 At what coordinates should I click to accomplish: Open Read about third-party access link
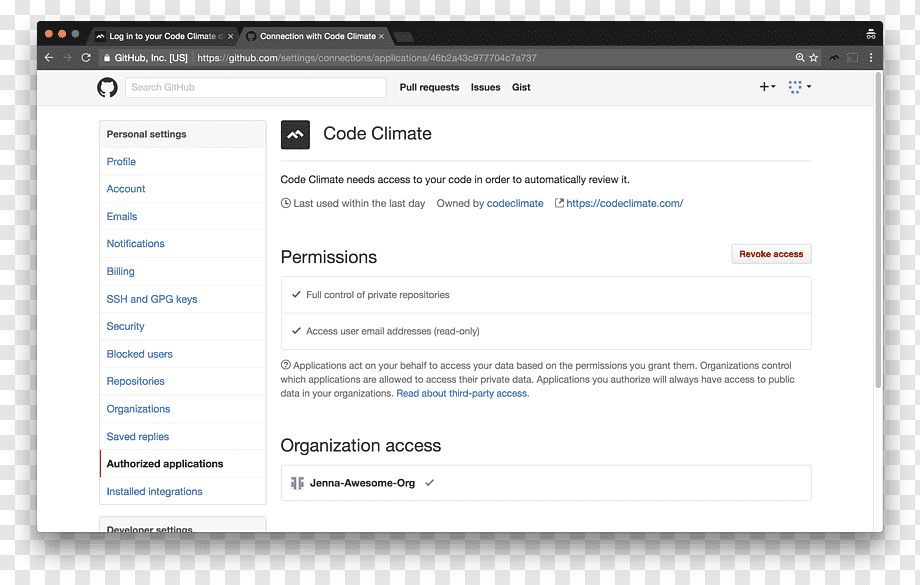click(x=462, y=393)
